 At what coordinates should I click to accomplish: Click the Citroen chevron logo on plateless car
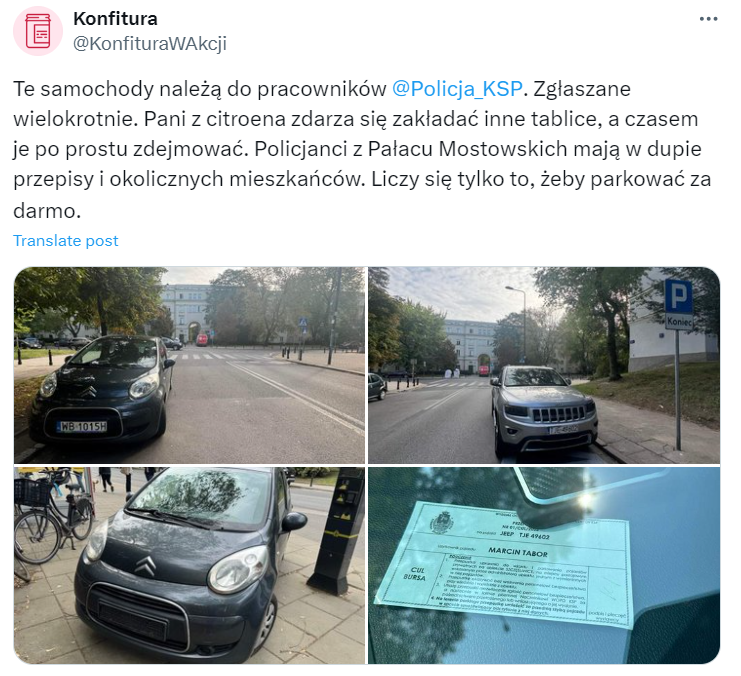(x=146, y=565)
